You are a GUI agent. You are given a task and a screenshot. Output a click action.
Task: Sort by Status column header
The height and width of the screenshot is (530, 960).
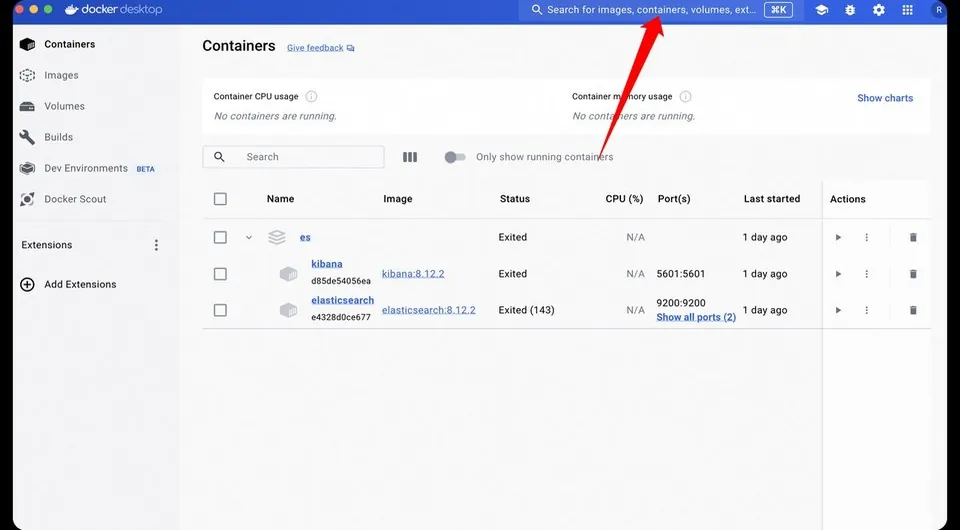click(515, 199)
